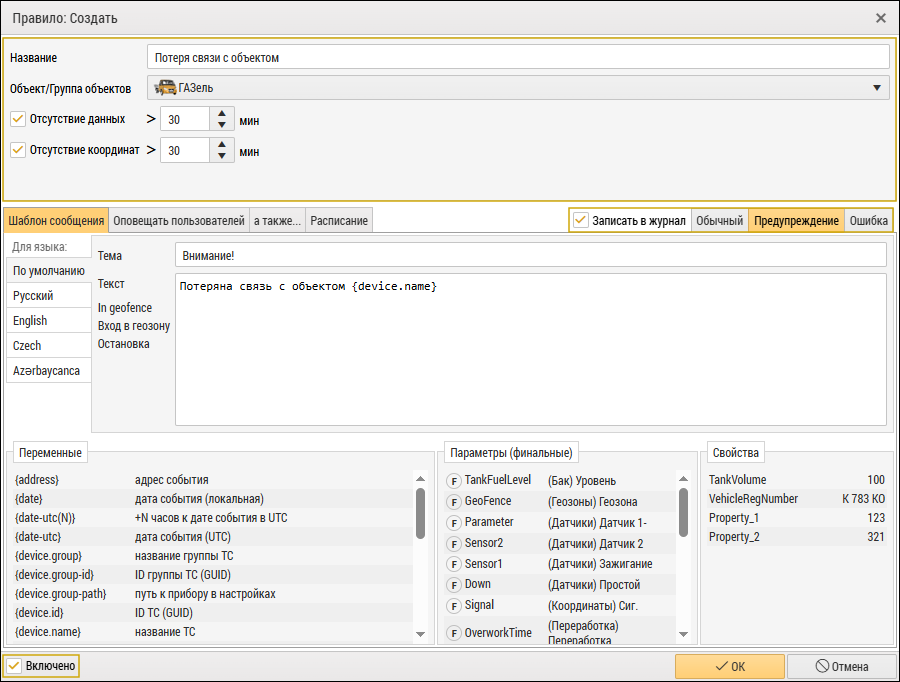The image size is (900, 682).
Task: Click the F icon next to Sensor1
Action: tap(453, 565)
